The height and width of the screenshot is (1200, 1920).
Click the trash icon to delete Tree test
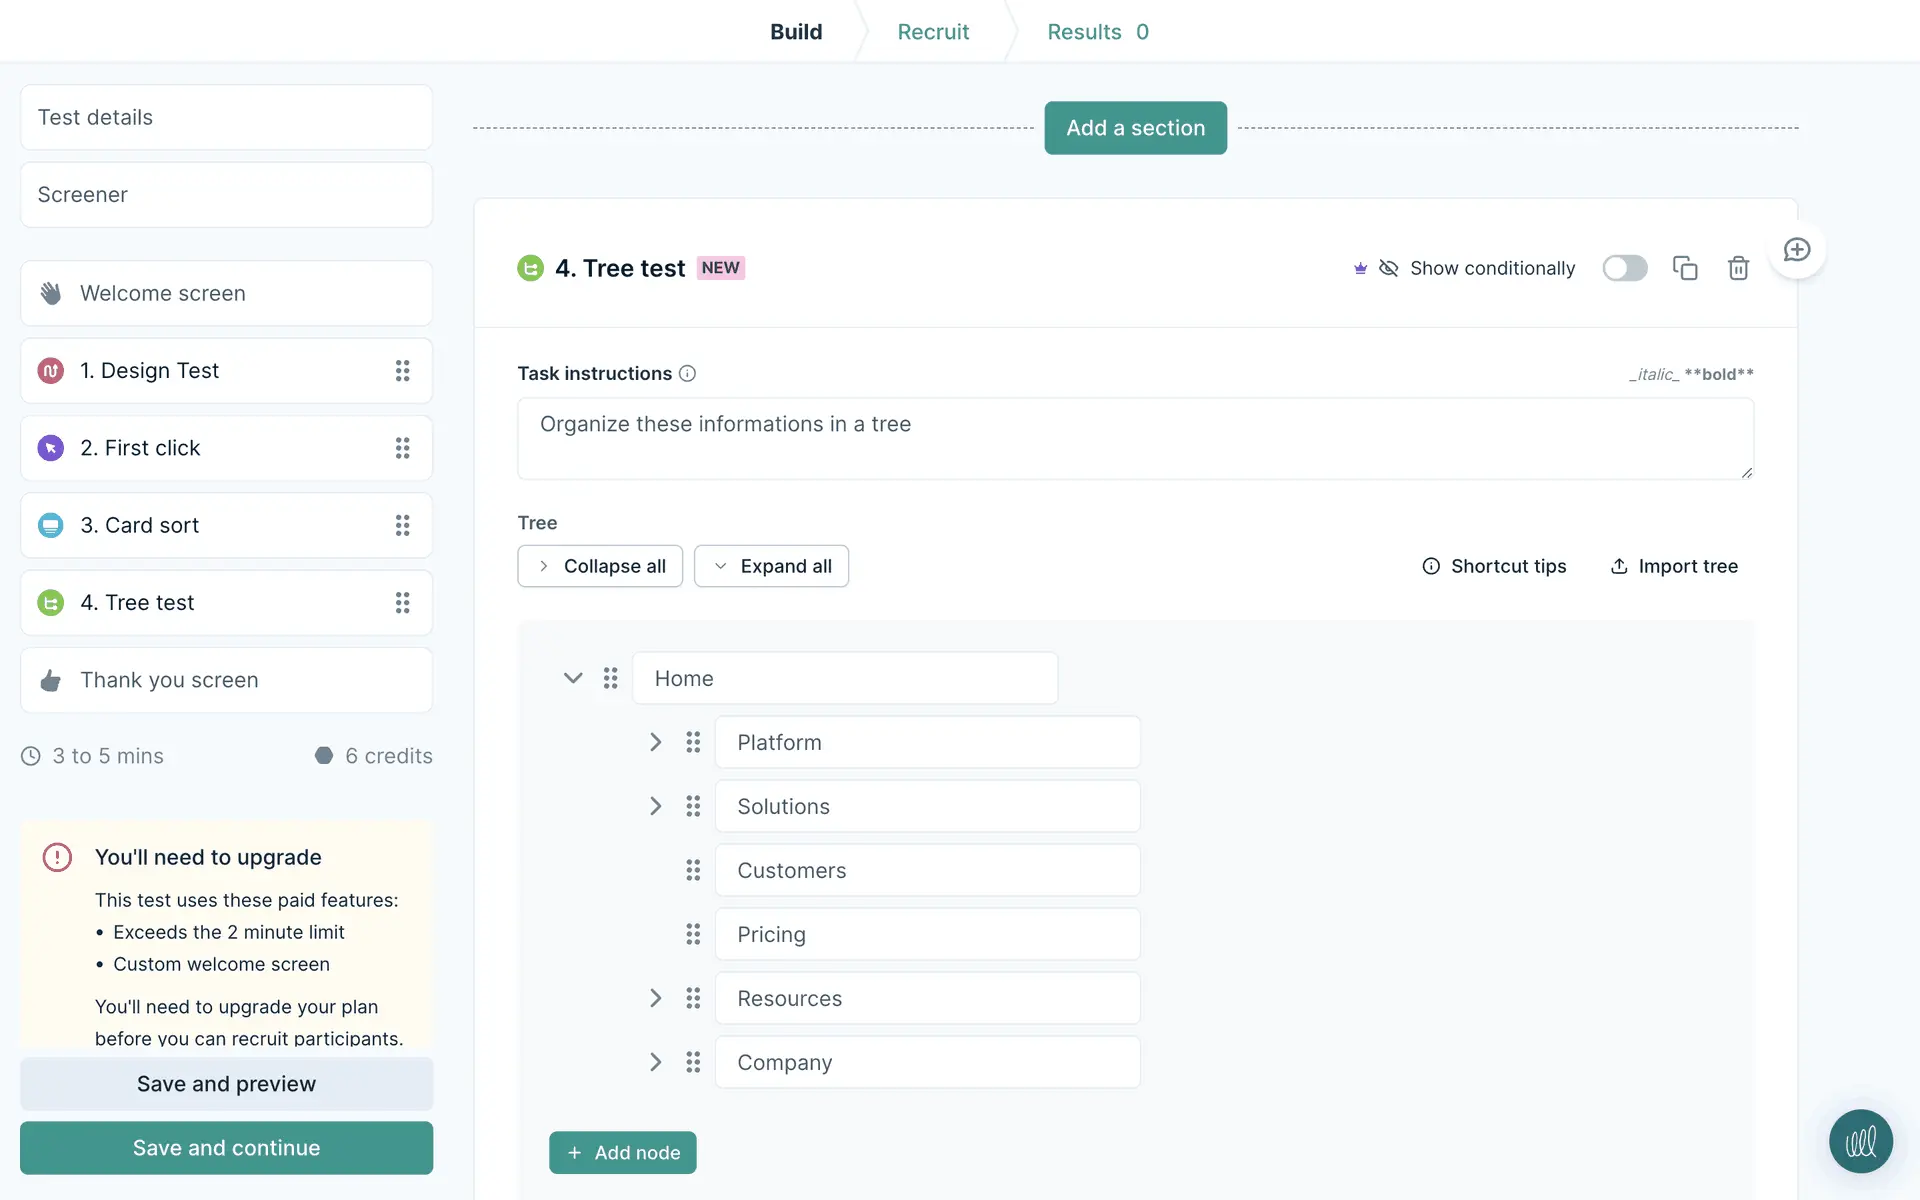(1738, 268)
